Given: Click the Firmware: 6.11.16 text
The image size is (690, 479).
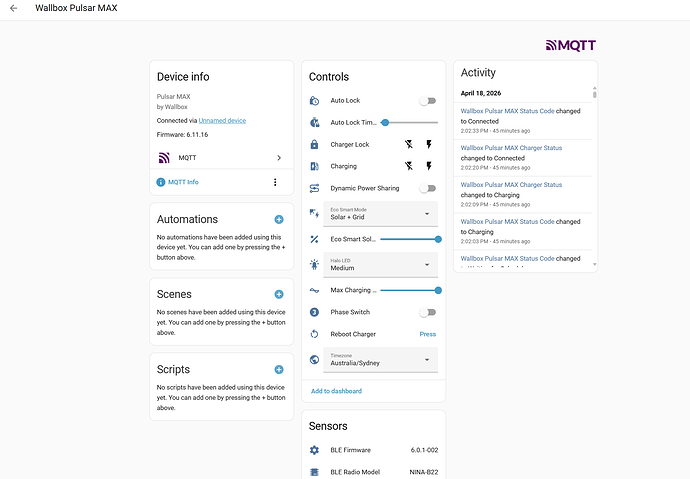Looking at the screenshot, I should point(182,135).
